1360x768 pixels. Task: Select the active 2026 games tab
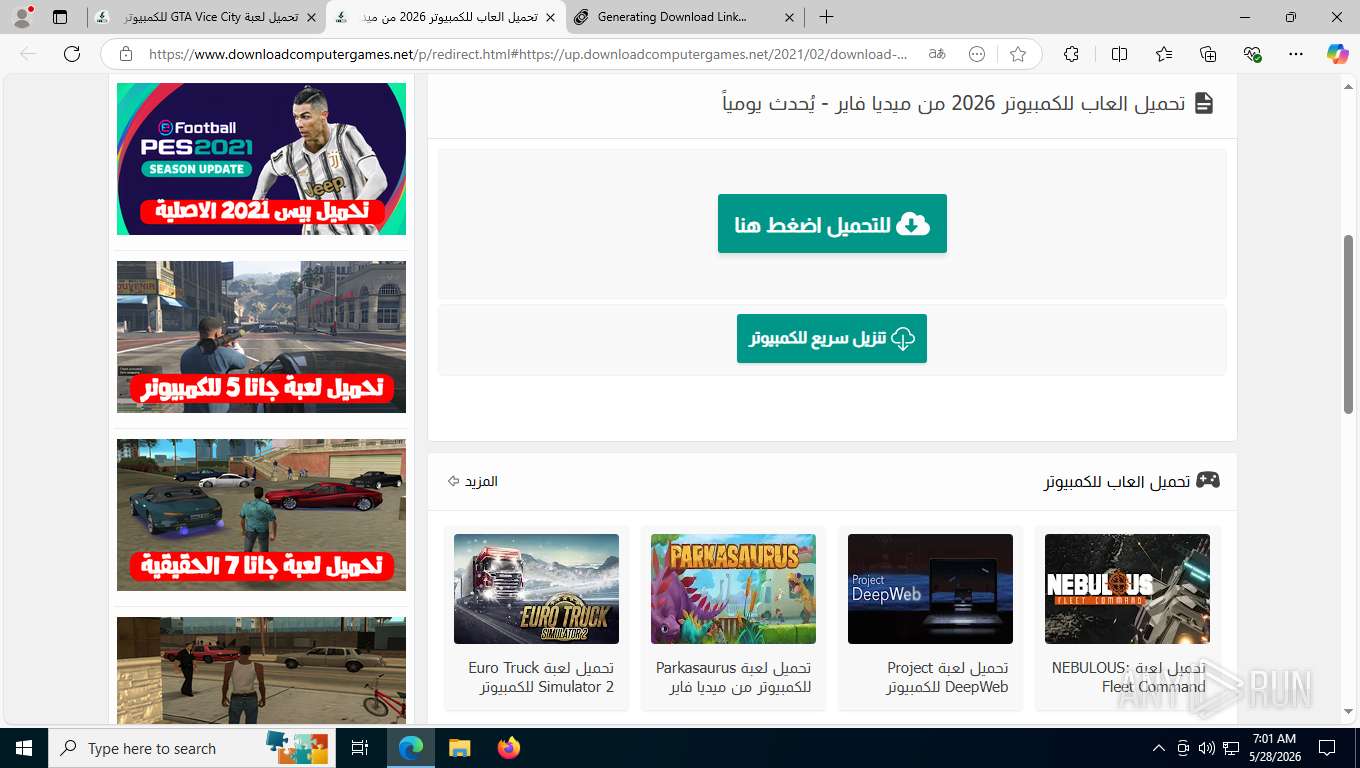pos(446,17)
